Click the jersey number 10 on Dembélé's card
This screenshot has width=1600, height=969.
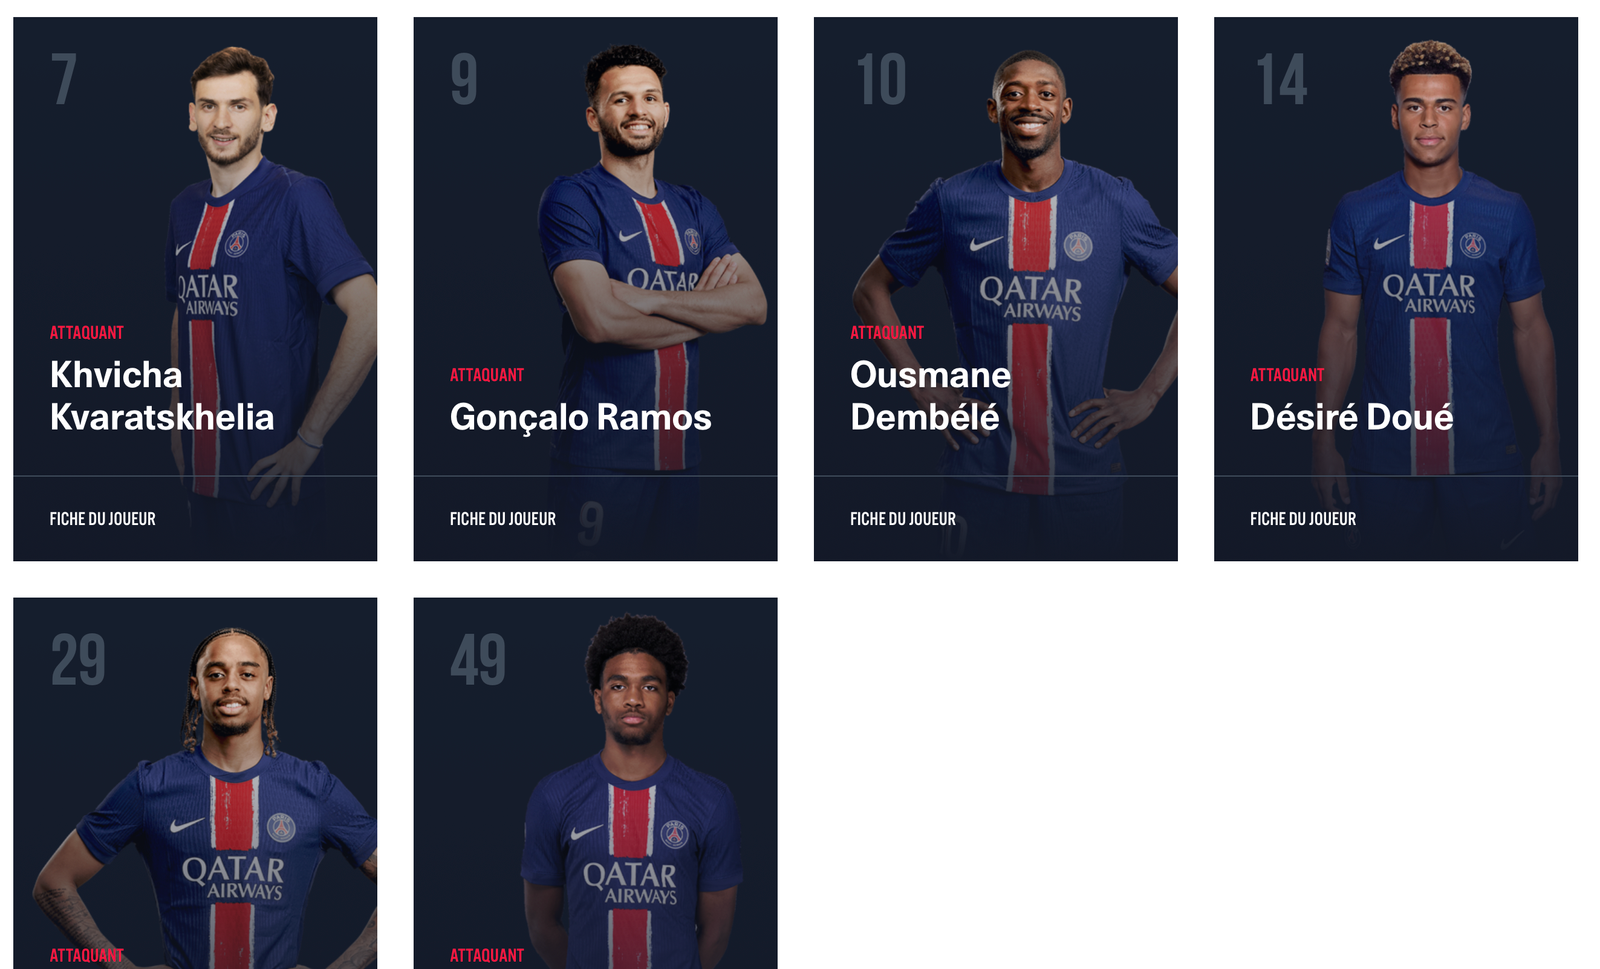[881, 80]
